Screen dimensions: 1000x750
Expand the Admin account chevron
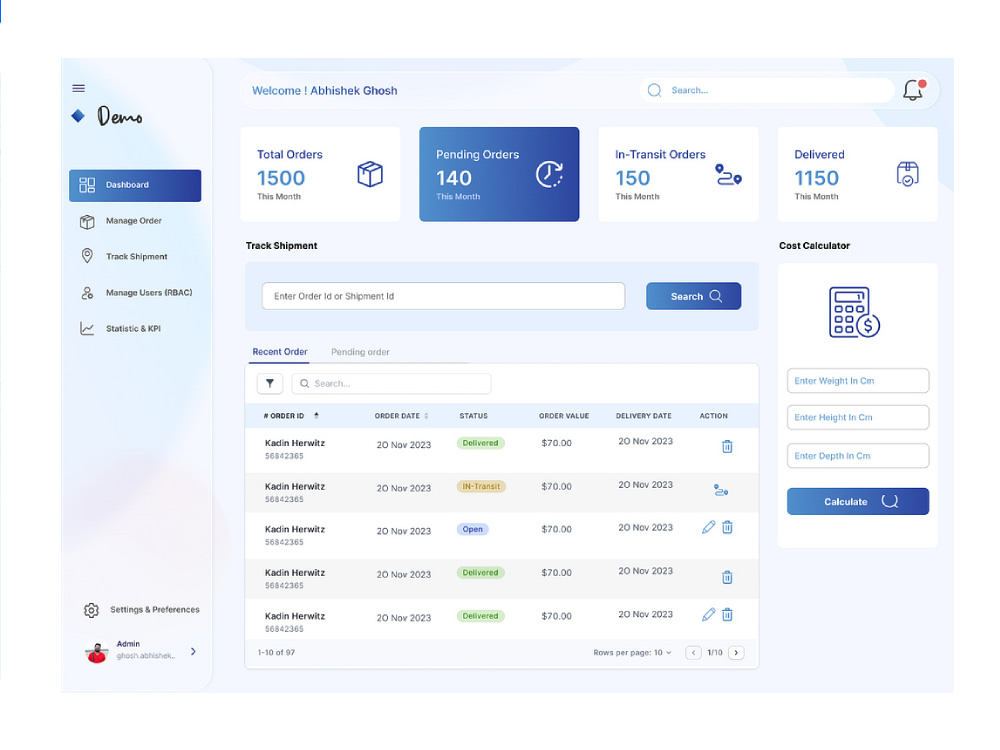[x=193, y=652]
